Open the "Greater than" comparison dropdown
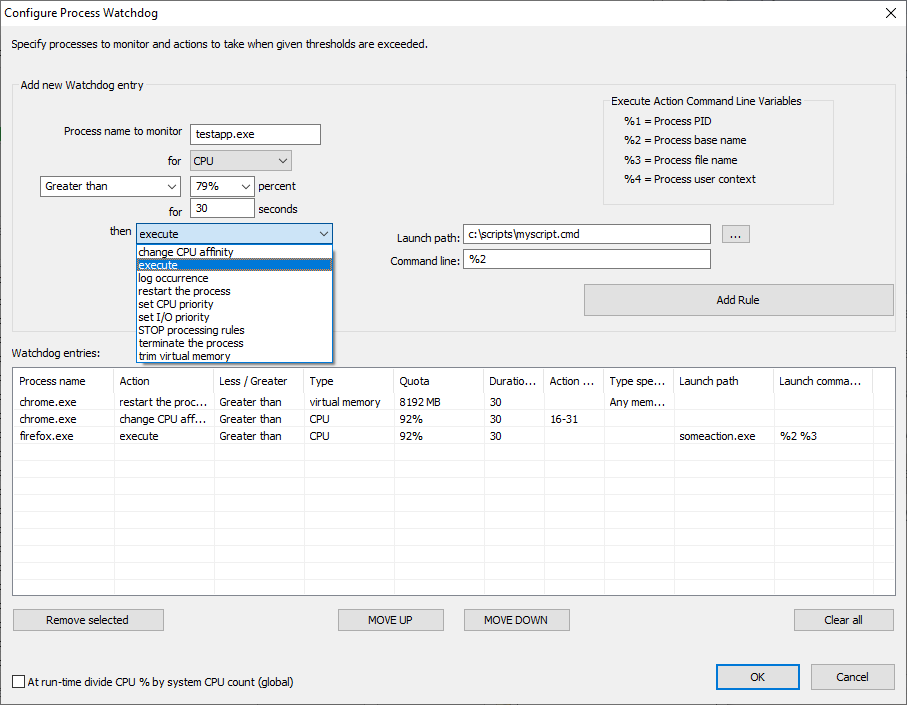Image resolution: width=907 pixels, height=705 pixels. [x=110, y=186]
